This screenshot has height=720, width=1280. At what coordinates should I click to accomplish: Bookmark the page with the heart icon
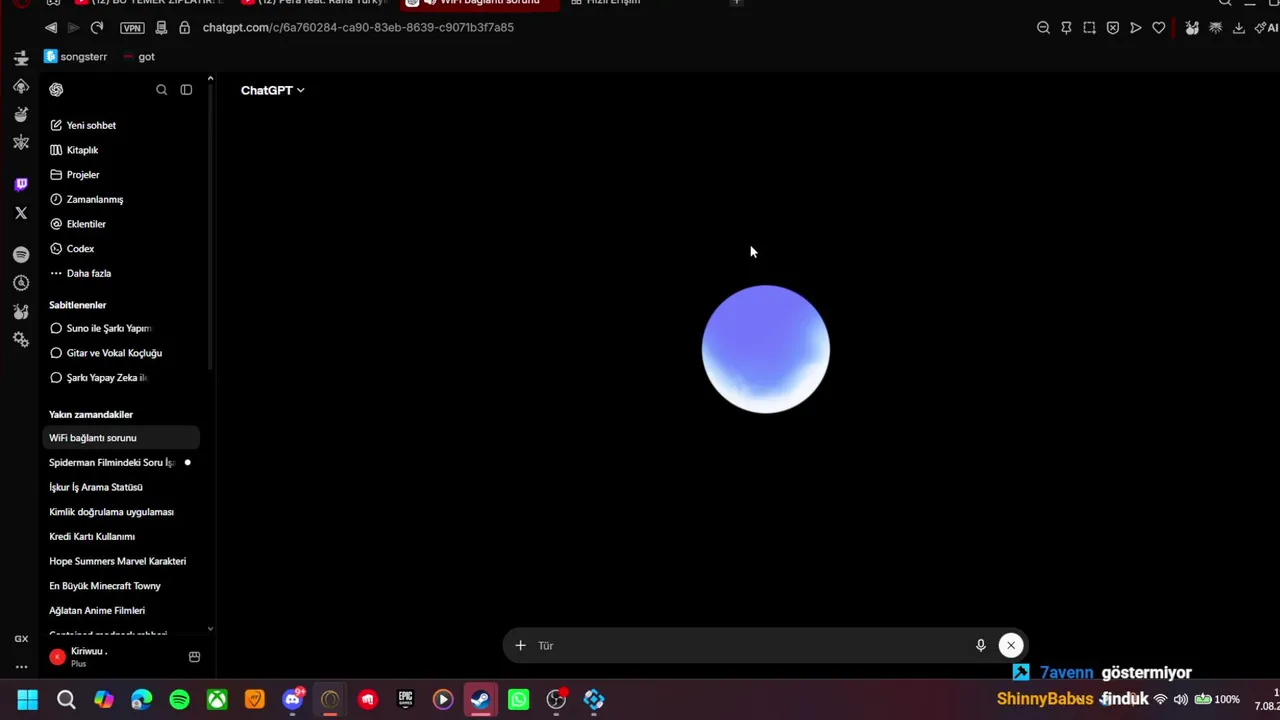(x=1159, y=28)
